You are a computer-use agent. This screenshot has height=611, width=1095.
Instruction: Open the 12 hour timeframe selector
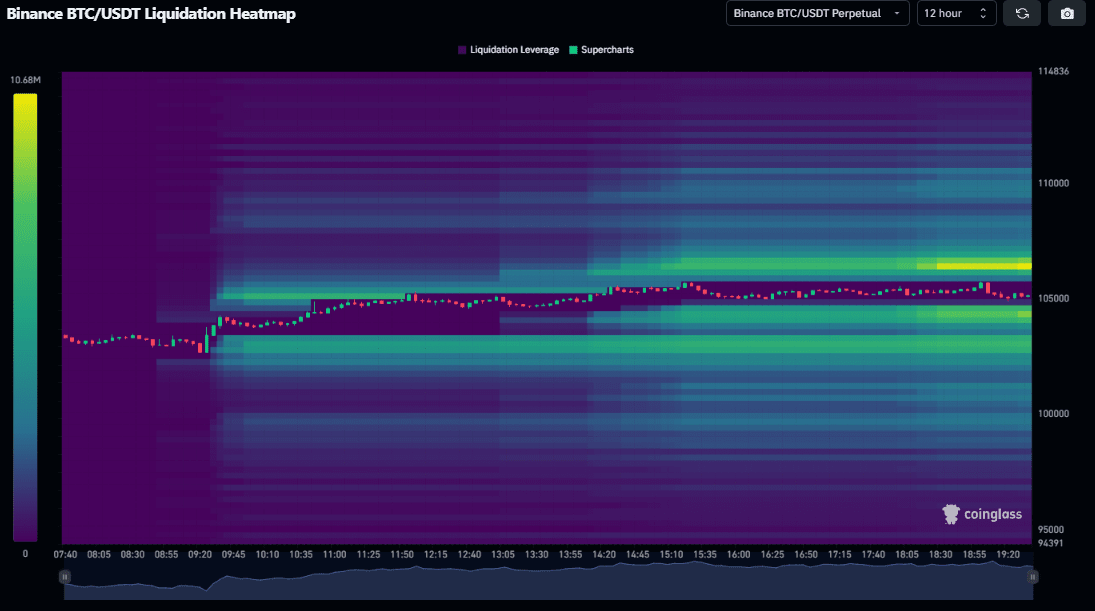pyautogui.click(x=956, y=13)
